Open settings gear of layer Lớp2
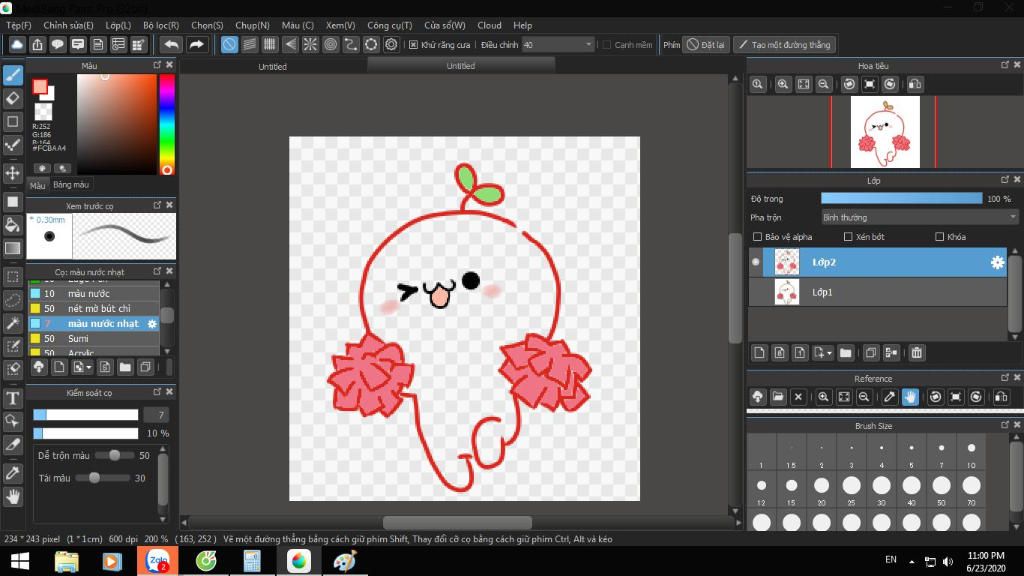 (x=997, y=263)
